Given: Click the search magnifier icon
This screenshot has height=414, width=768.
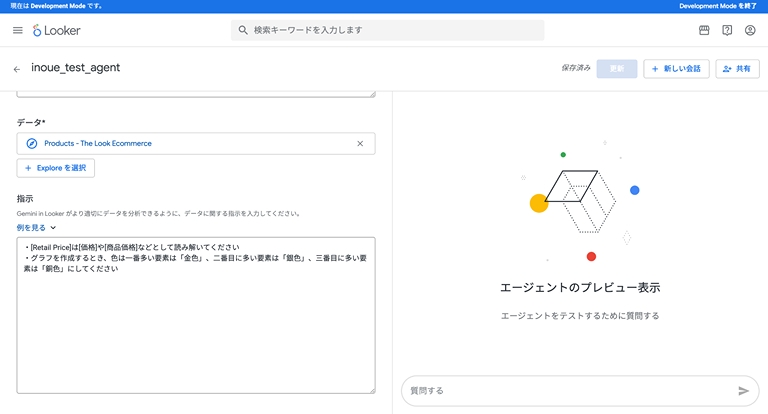Looking at the screenshot, I should [x=243, y=30].
